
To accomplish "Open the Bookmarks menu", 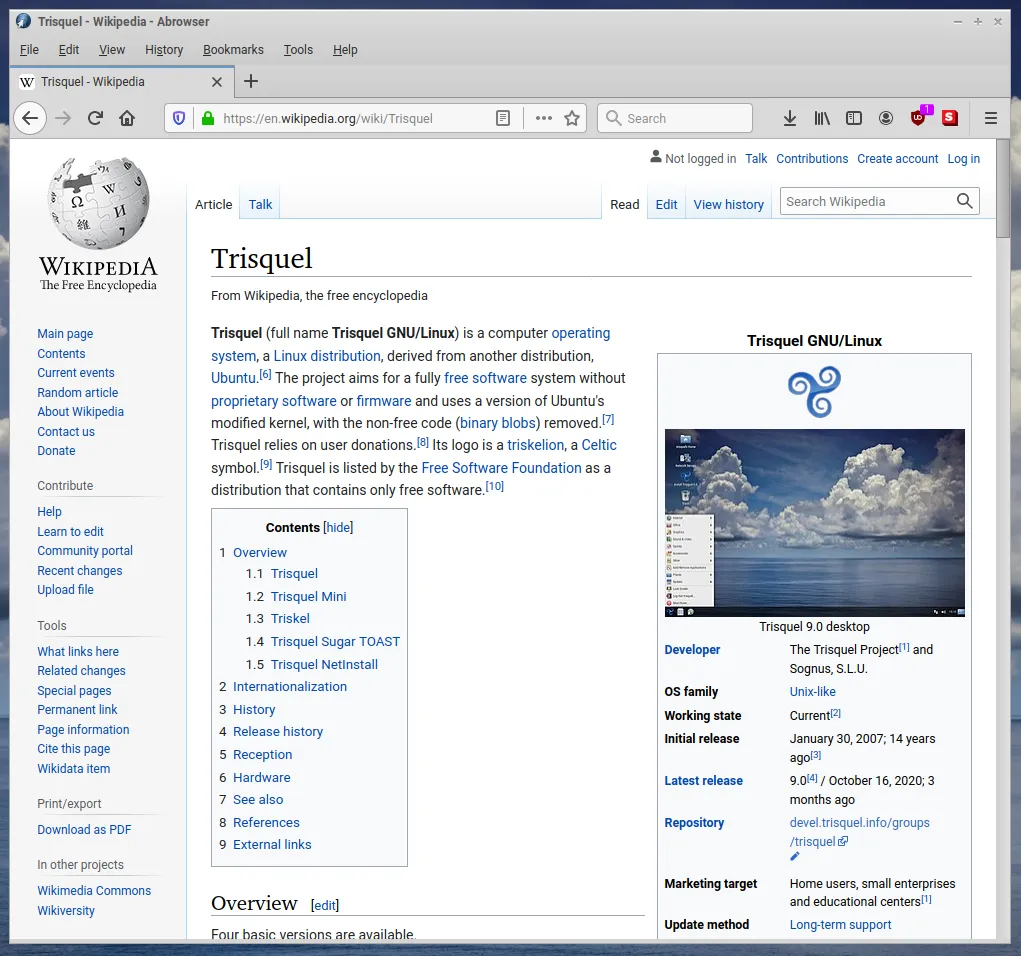I will [x=233, y=49].
